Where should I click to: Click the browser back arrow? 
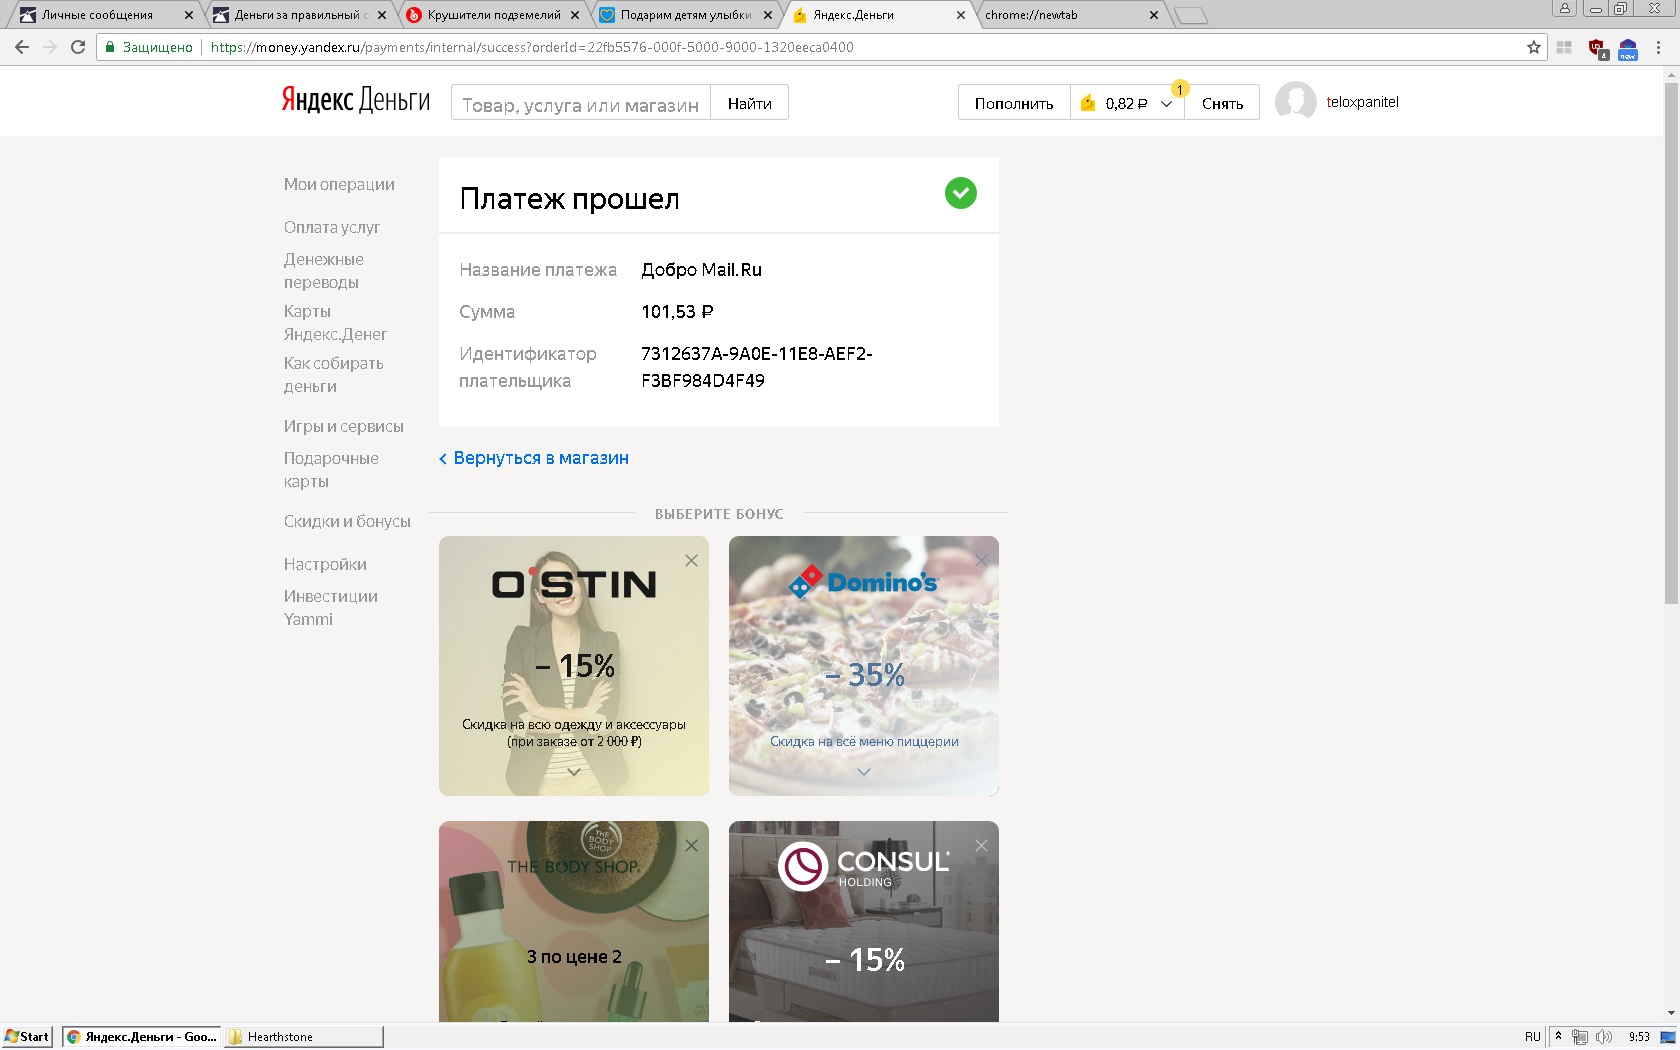pos(22,47)
